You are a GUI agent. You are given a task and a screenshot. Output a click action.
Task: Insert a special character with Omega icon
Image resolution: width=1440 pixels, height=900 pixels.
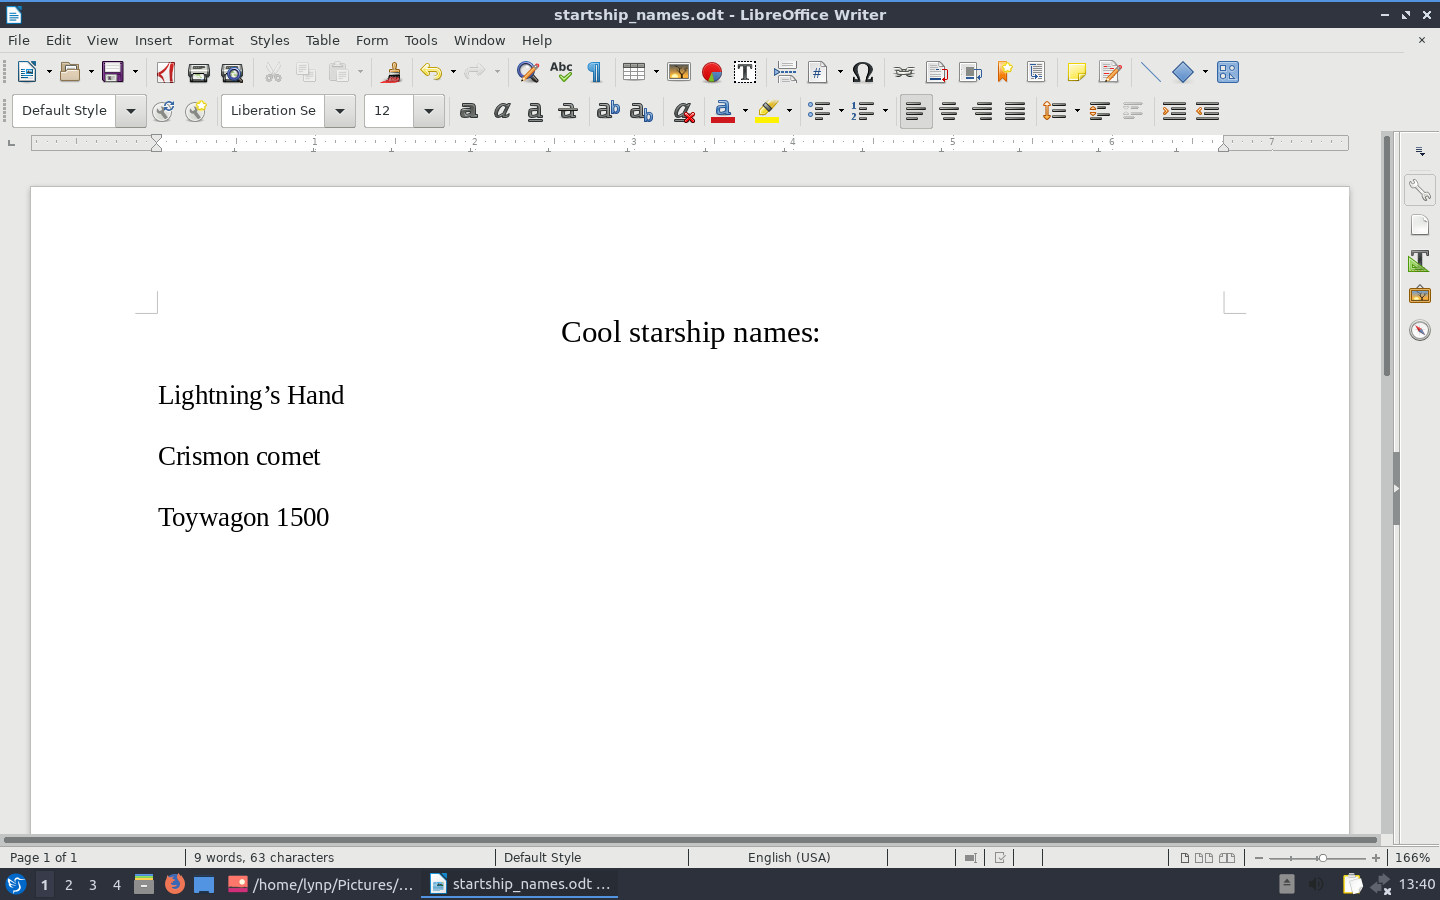863,72
